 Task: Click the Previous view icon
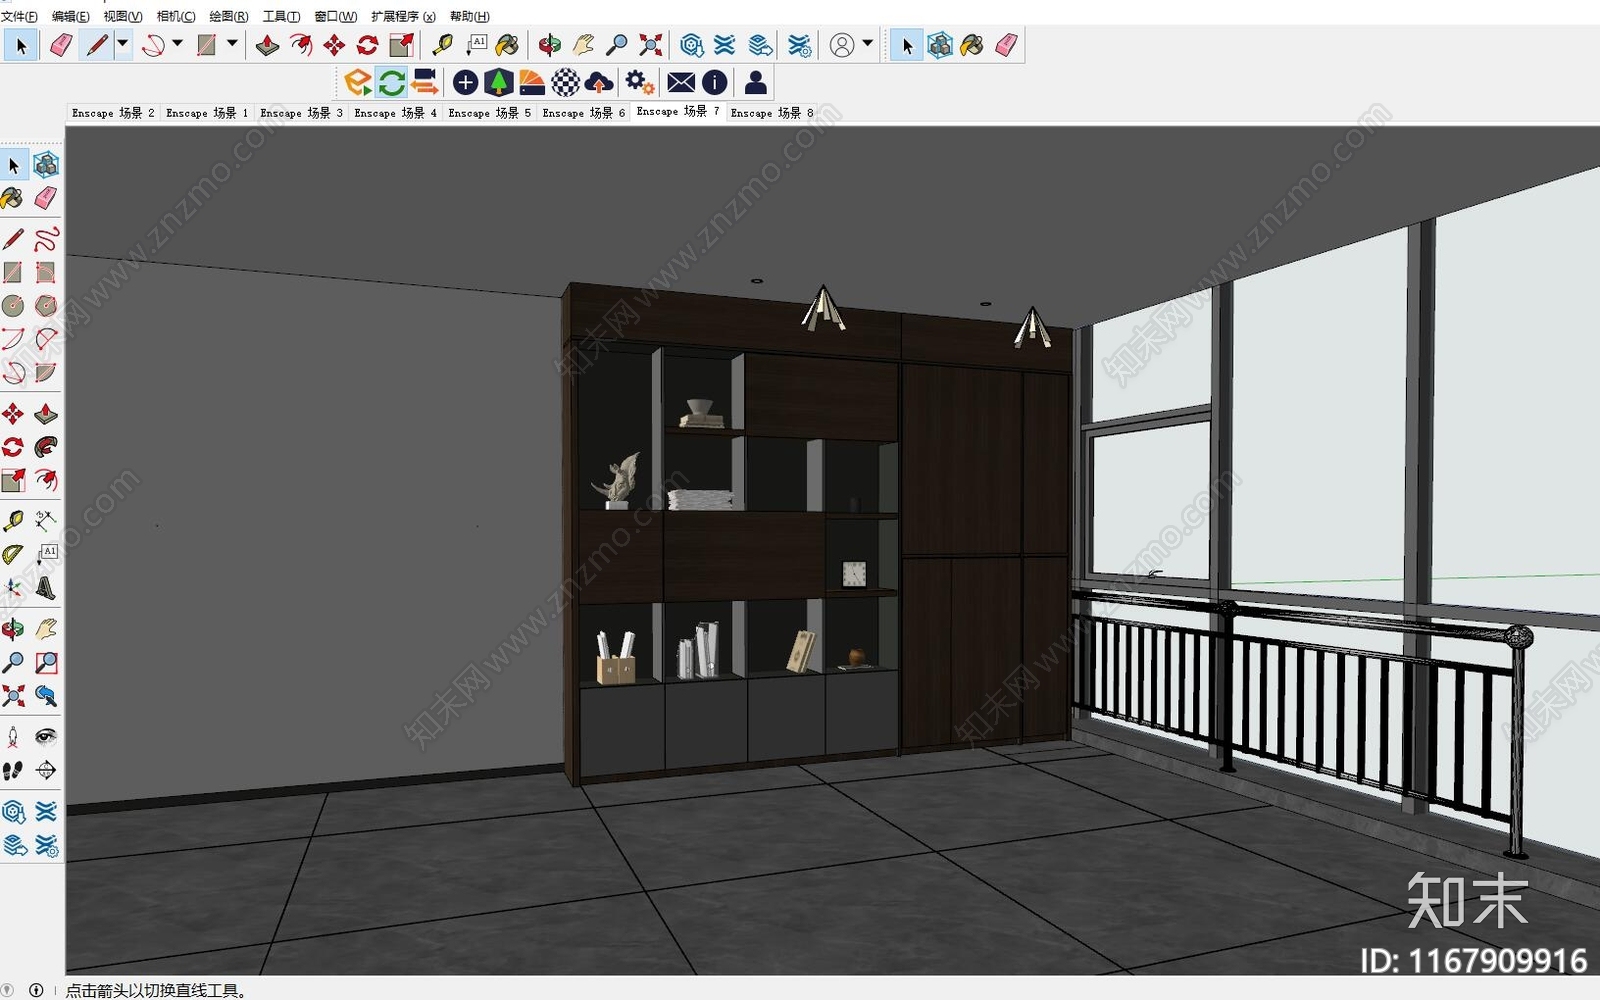[x=46, y=696]
